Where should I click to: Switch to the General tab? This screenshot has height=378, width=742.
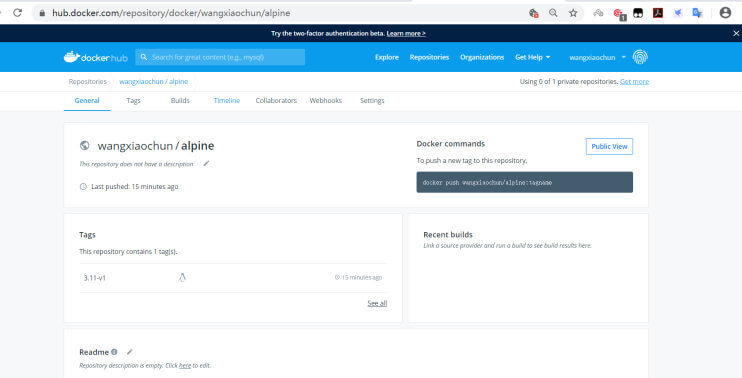pos(87,101)
